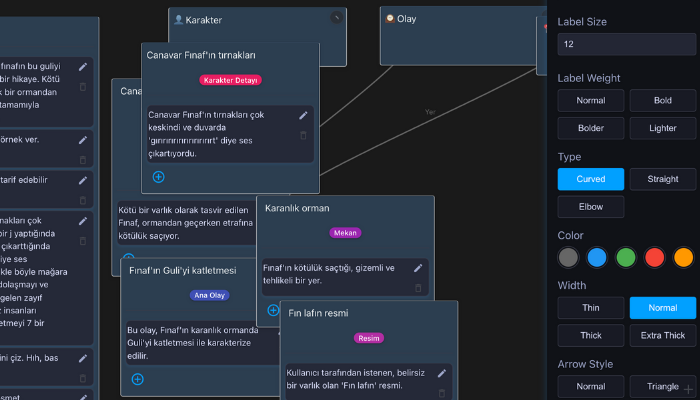Add item to Karanlık orman card
This screenshot has height=400, width=700.
pyautogui.click(x=273, y=310)
